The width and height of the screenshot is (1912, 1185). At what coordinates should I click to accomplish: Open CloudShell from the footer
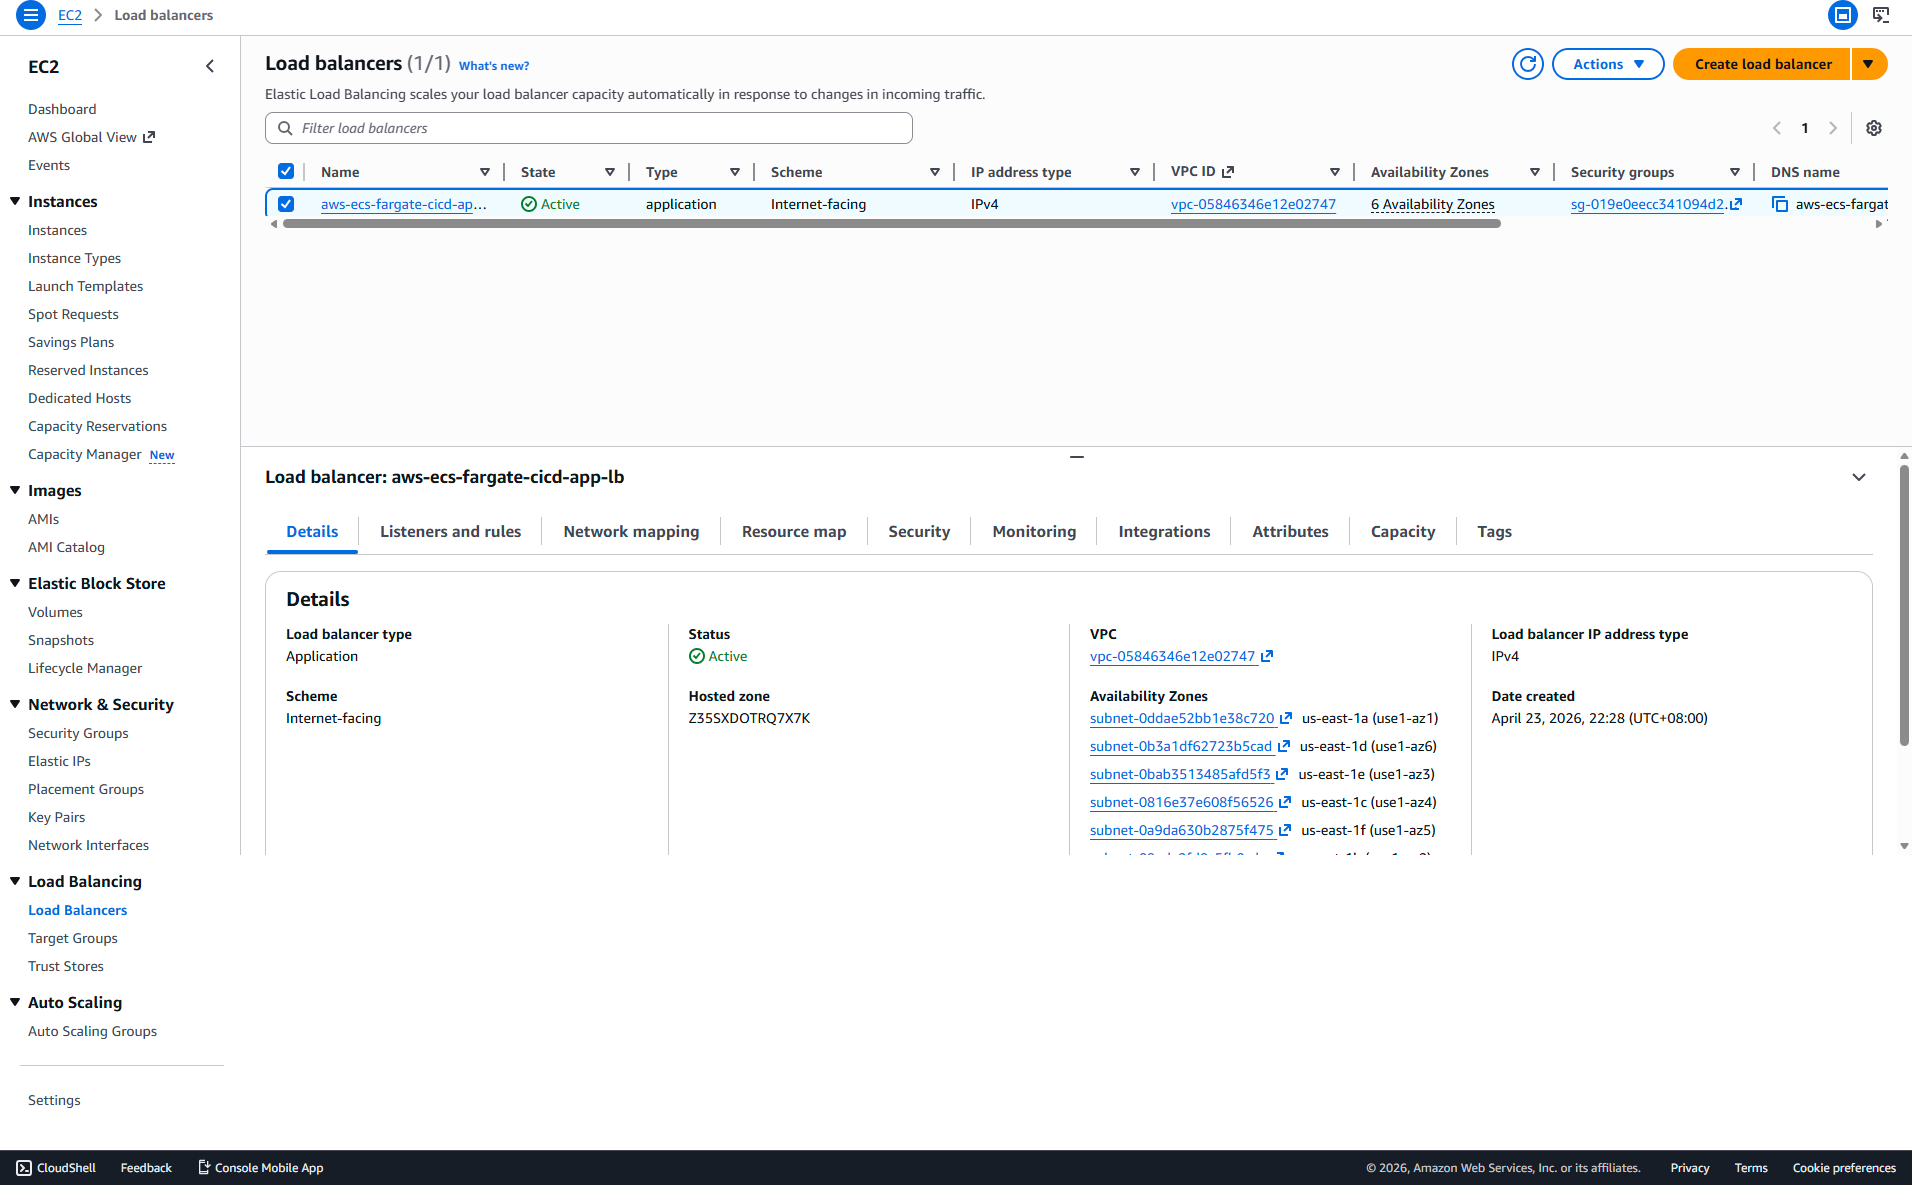[x=56, y=1168]
